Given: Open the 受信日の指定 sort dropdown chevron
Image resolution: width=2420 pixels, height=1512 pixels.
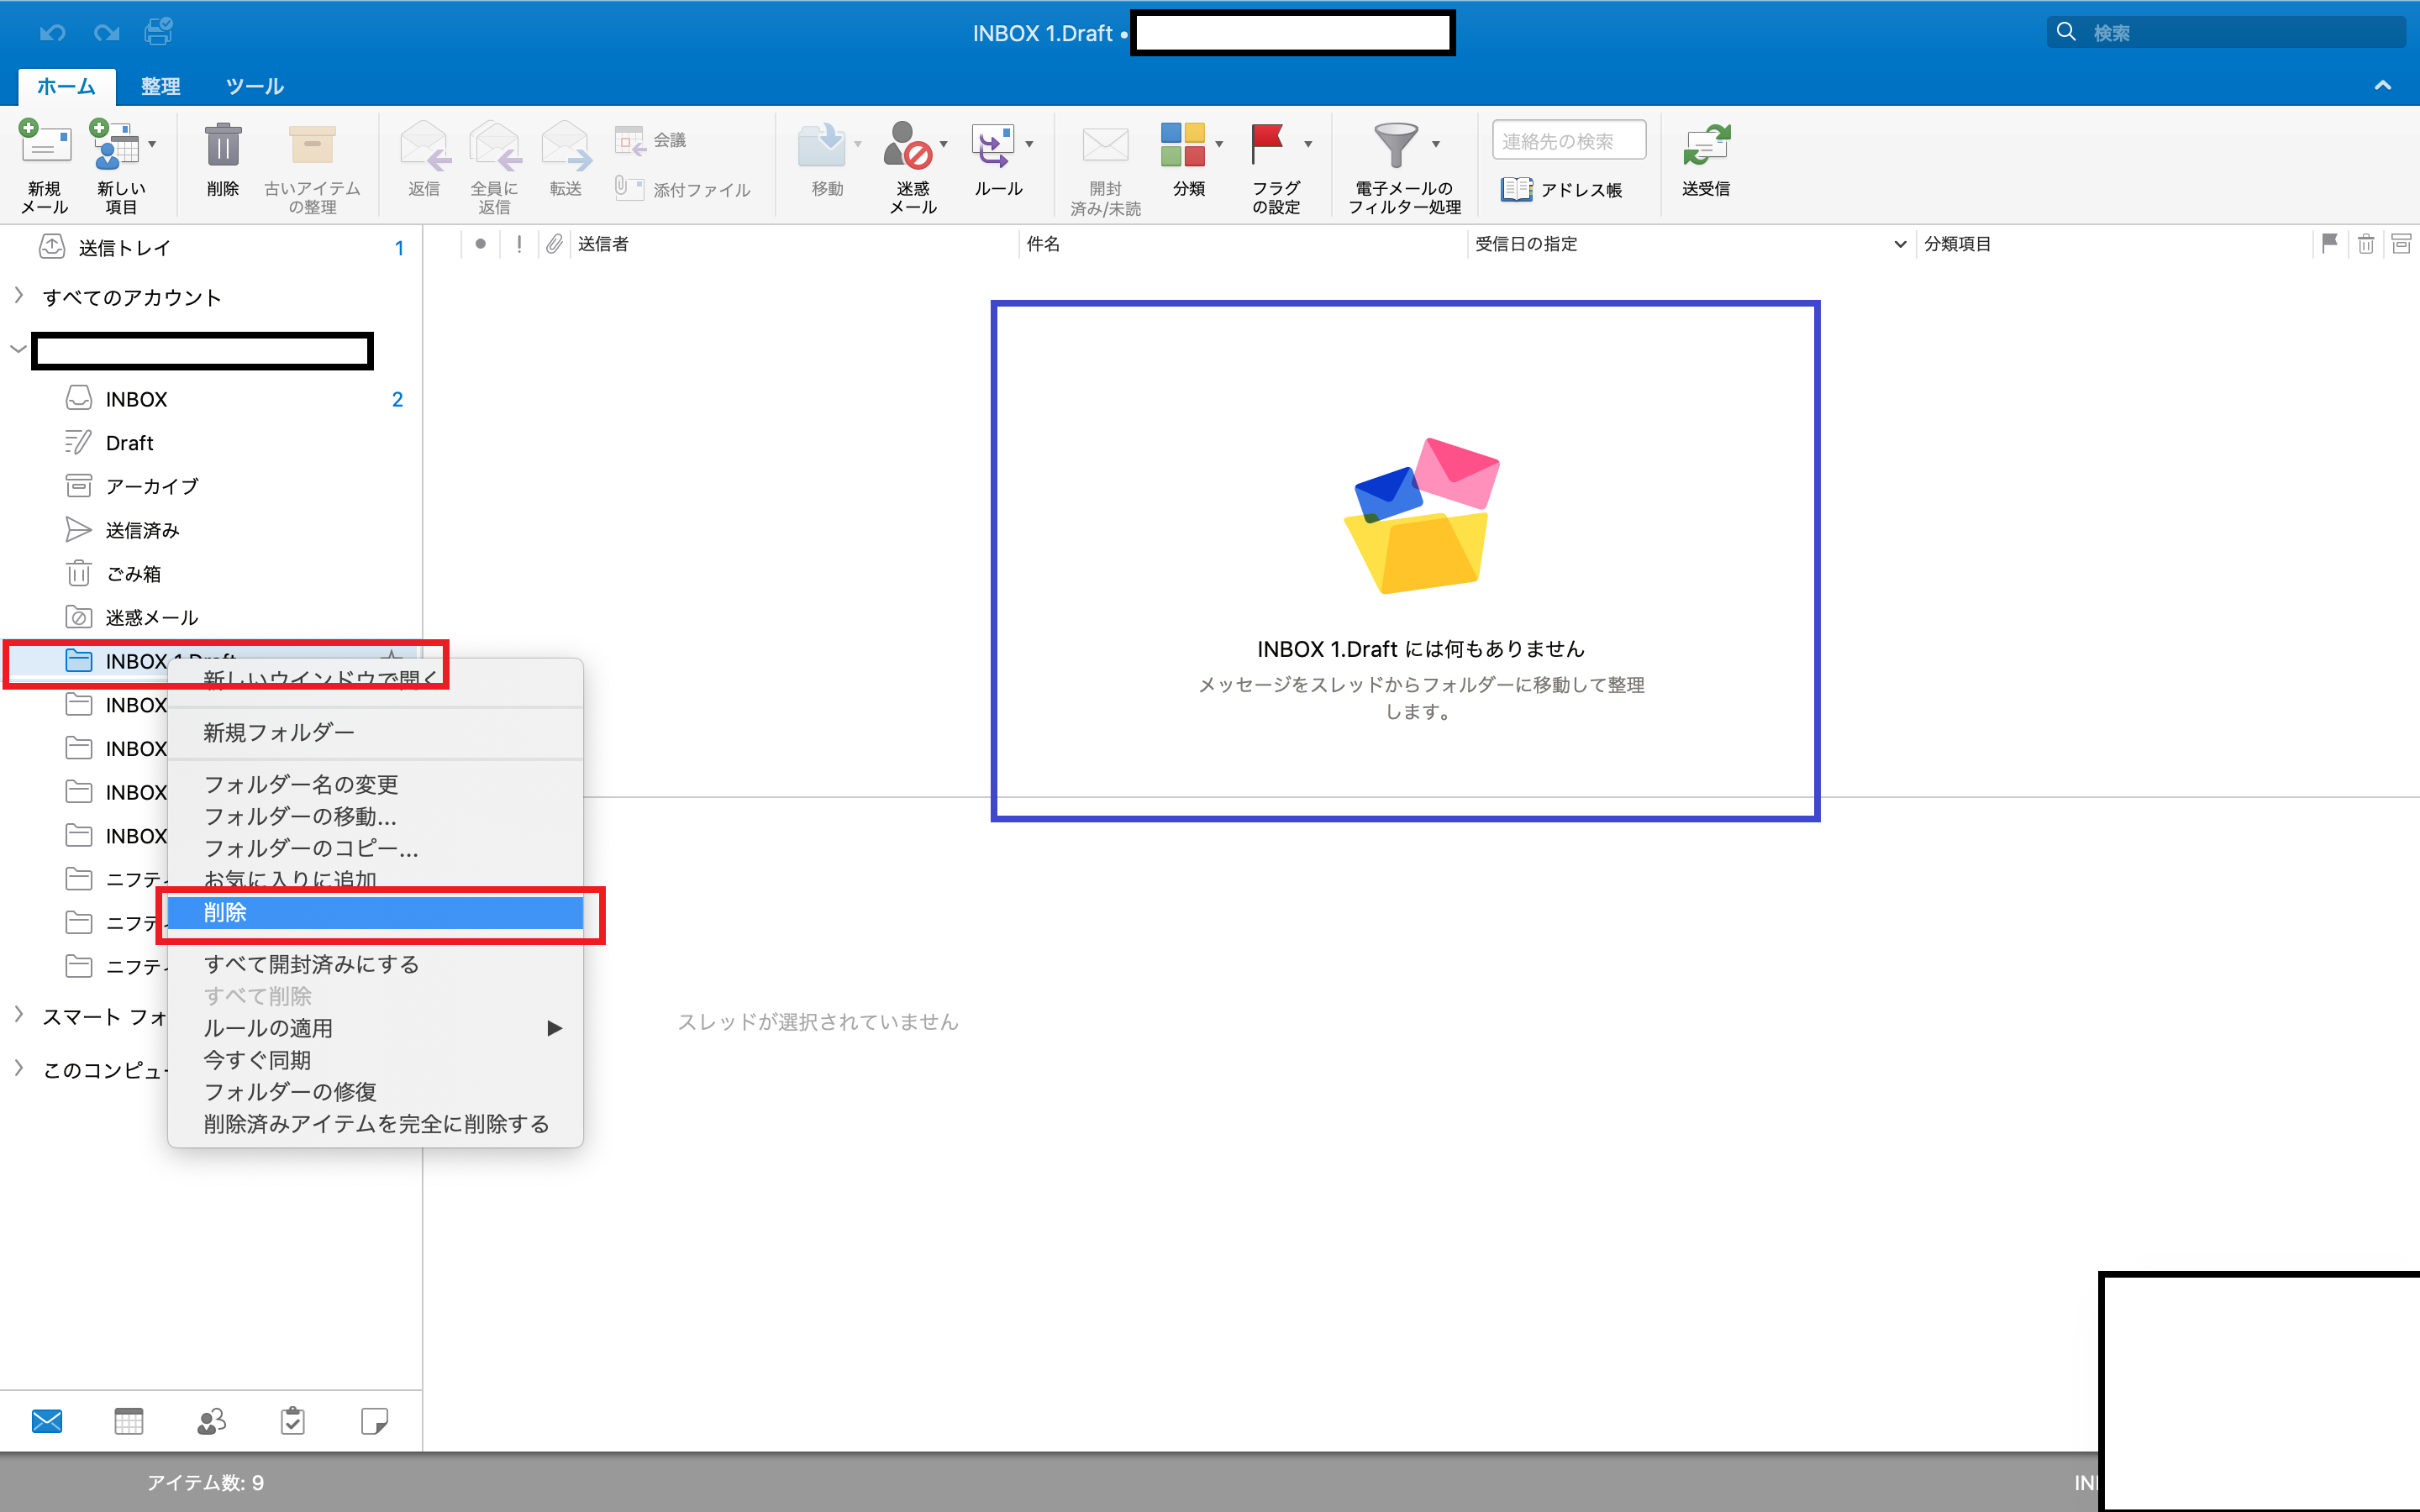Looking at the screenshot, I should [1900, 244].
